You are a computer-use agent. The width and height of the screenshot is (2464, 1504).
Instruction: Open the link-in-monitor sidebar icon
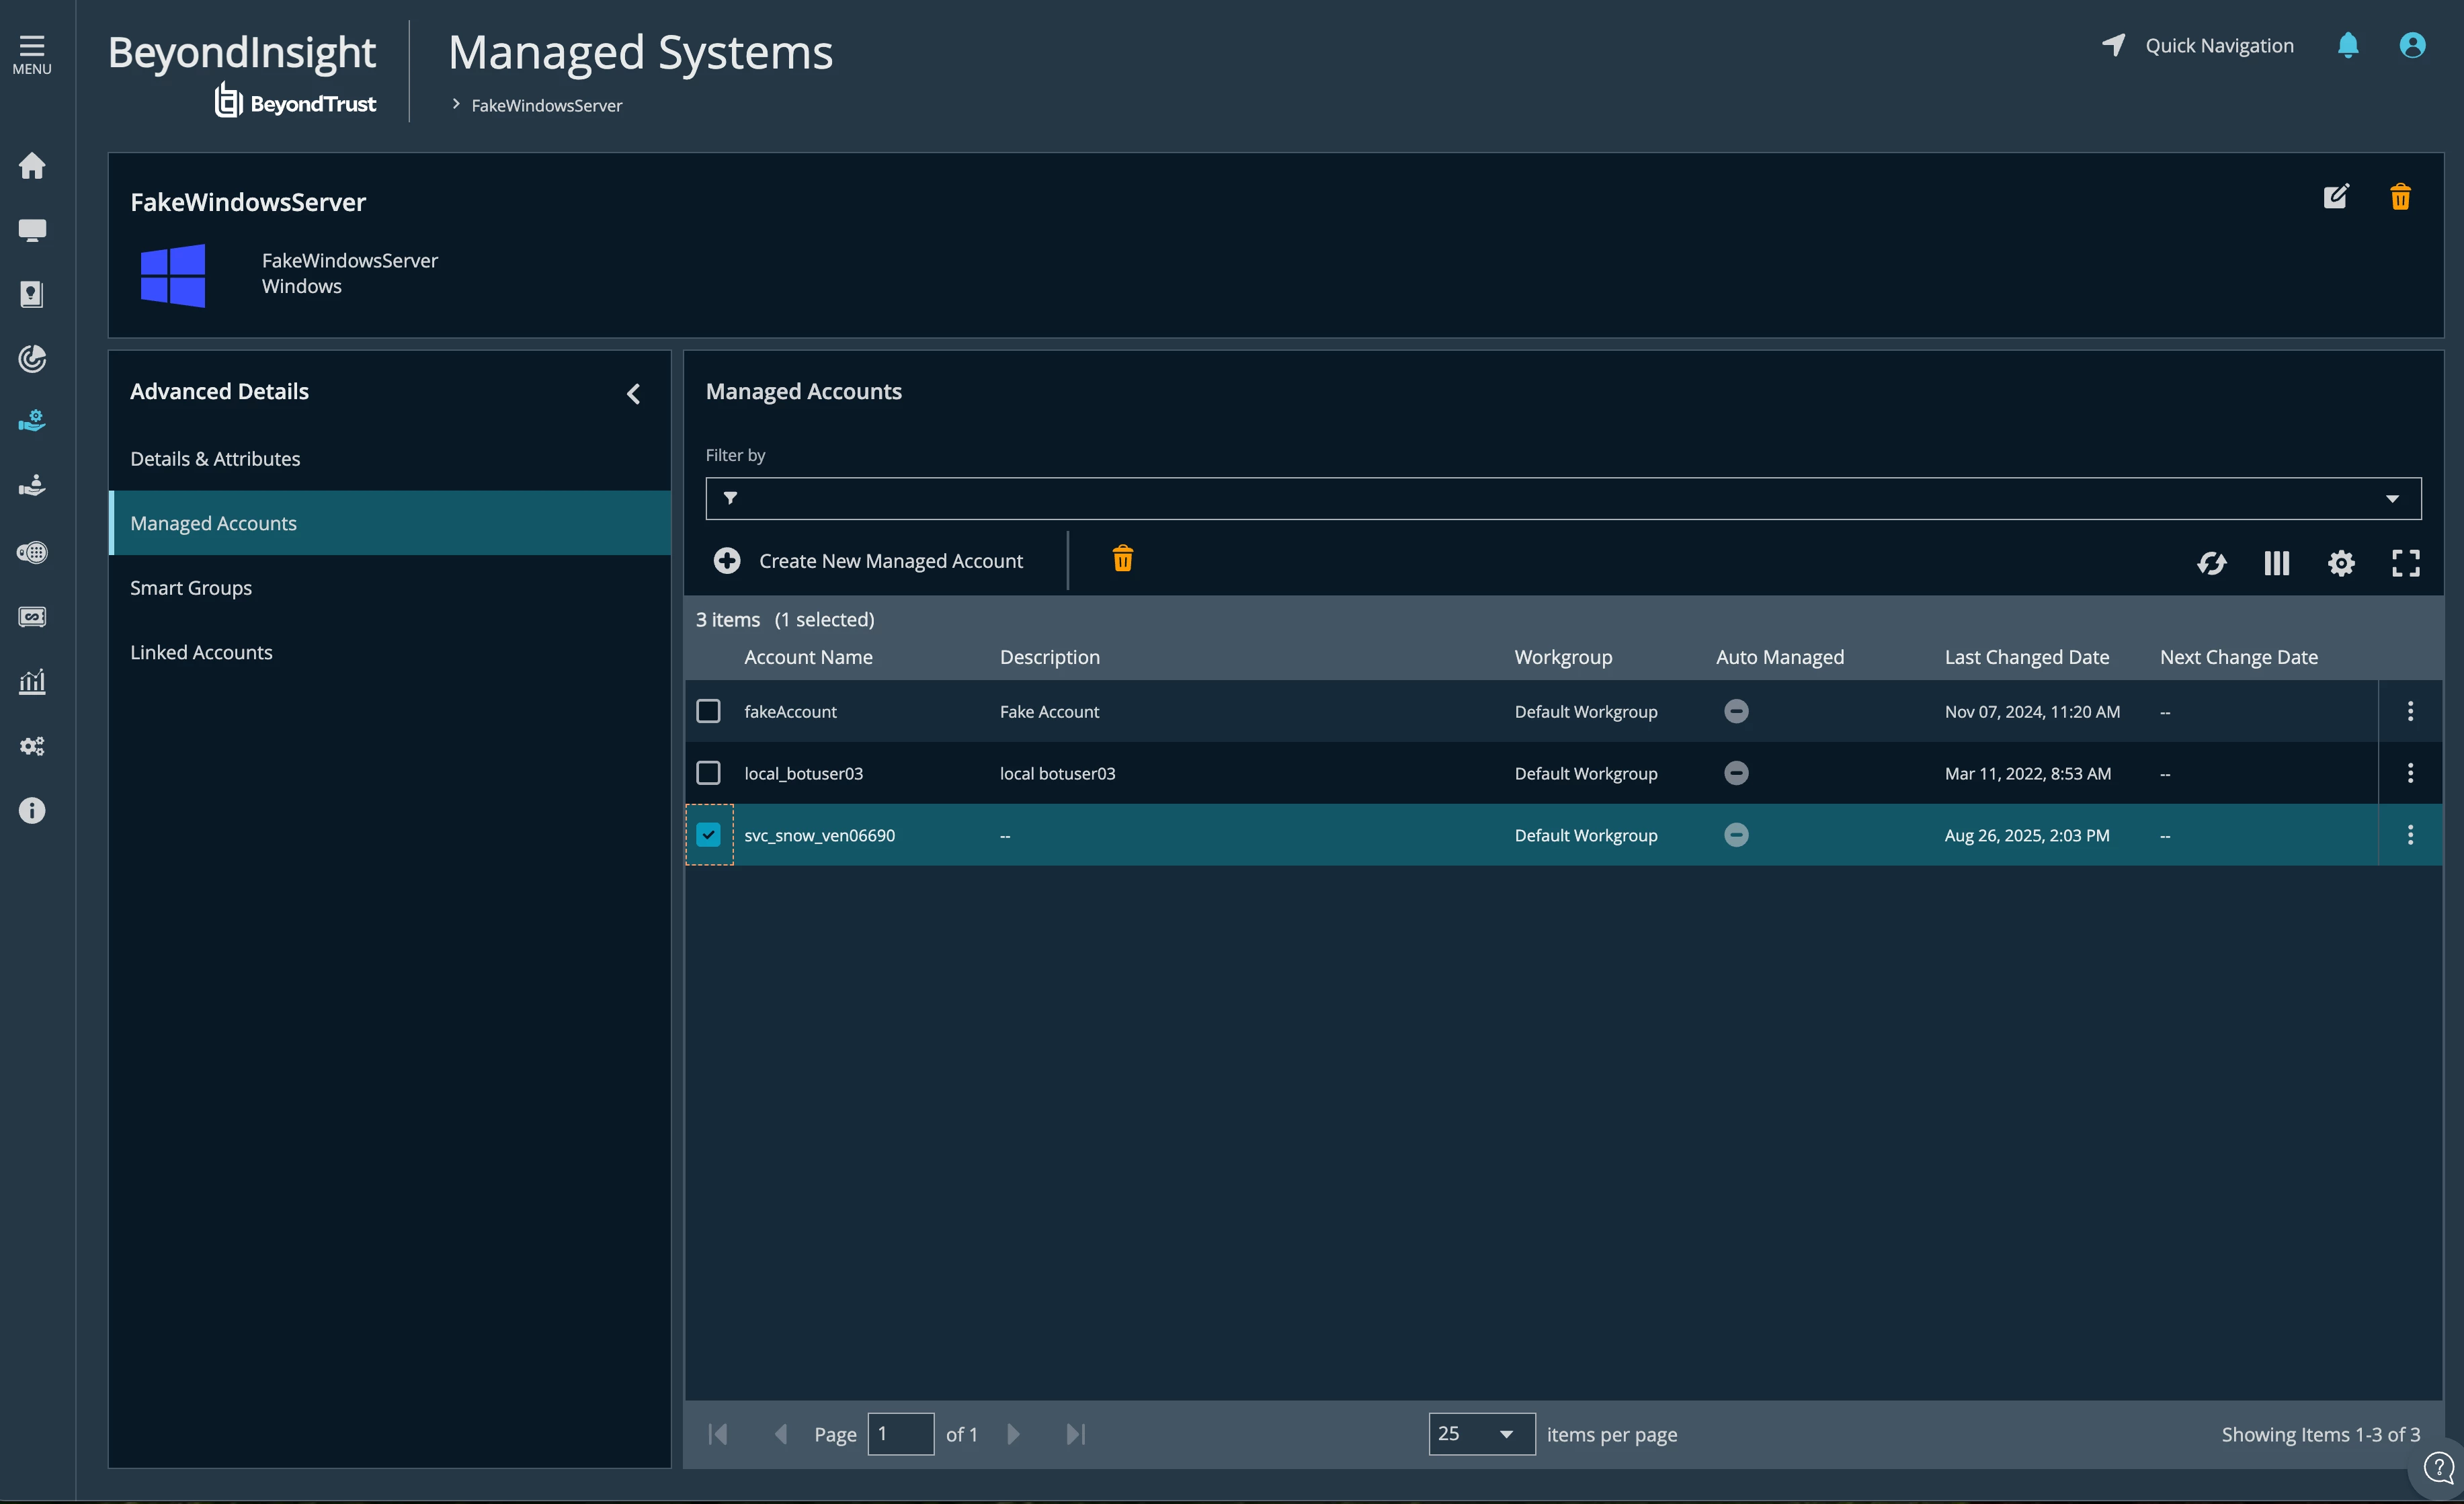click(32, 616)
